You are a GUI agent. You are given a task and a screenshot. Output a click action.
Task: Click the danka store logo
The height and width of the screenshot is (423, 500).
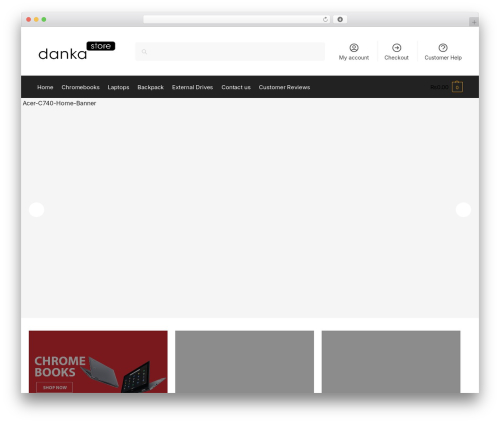coord(77,51)
